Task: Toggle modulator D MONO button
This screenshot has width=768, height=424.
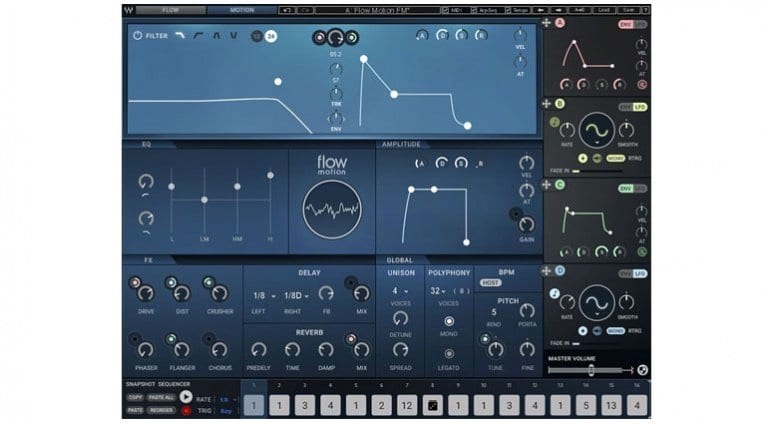Action: (x=616, y=331)
